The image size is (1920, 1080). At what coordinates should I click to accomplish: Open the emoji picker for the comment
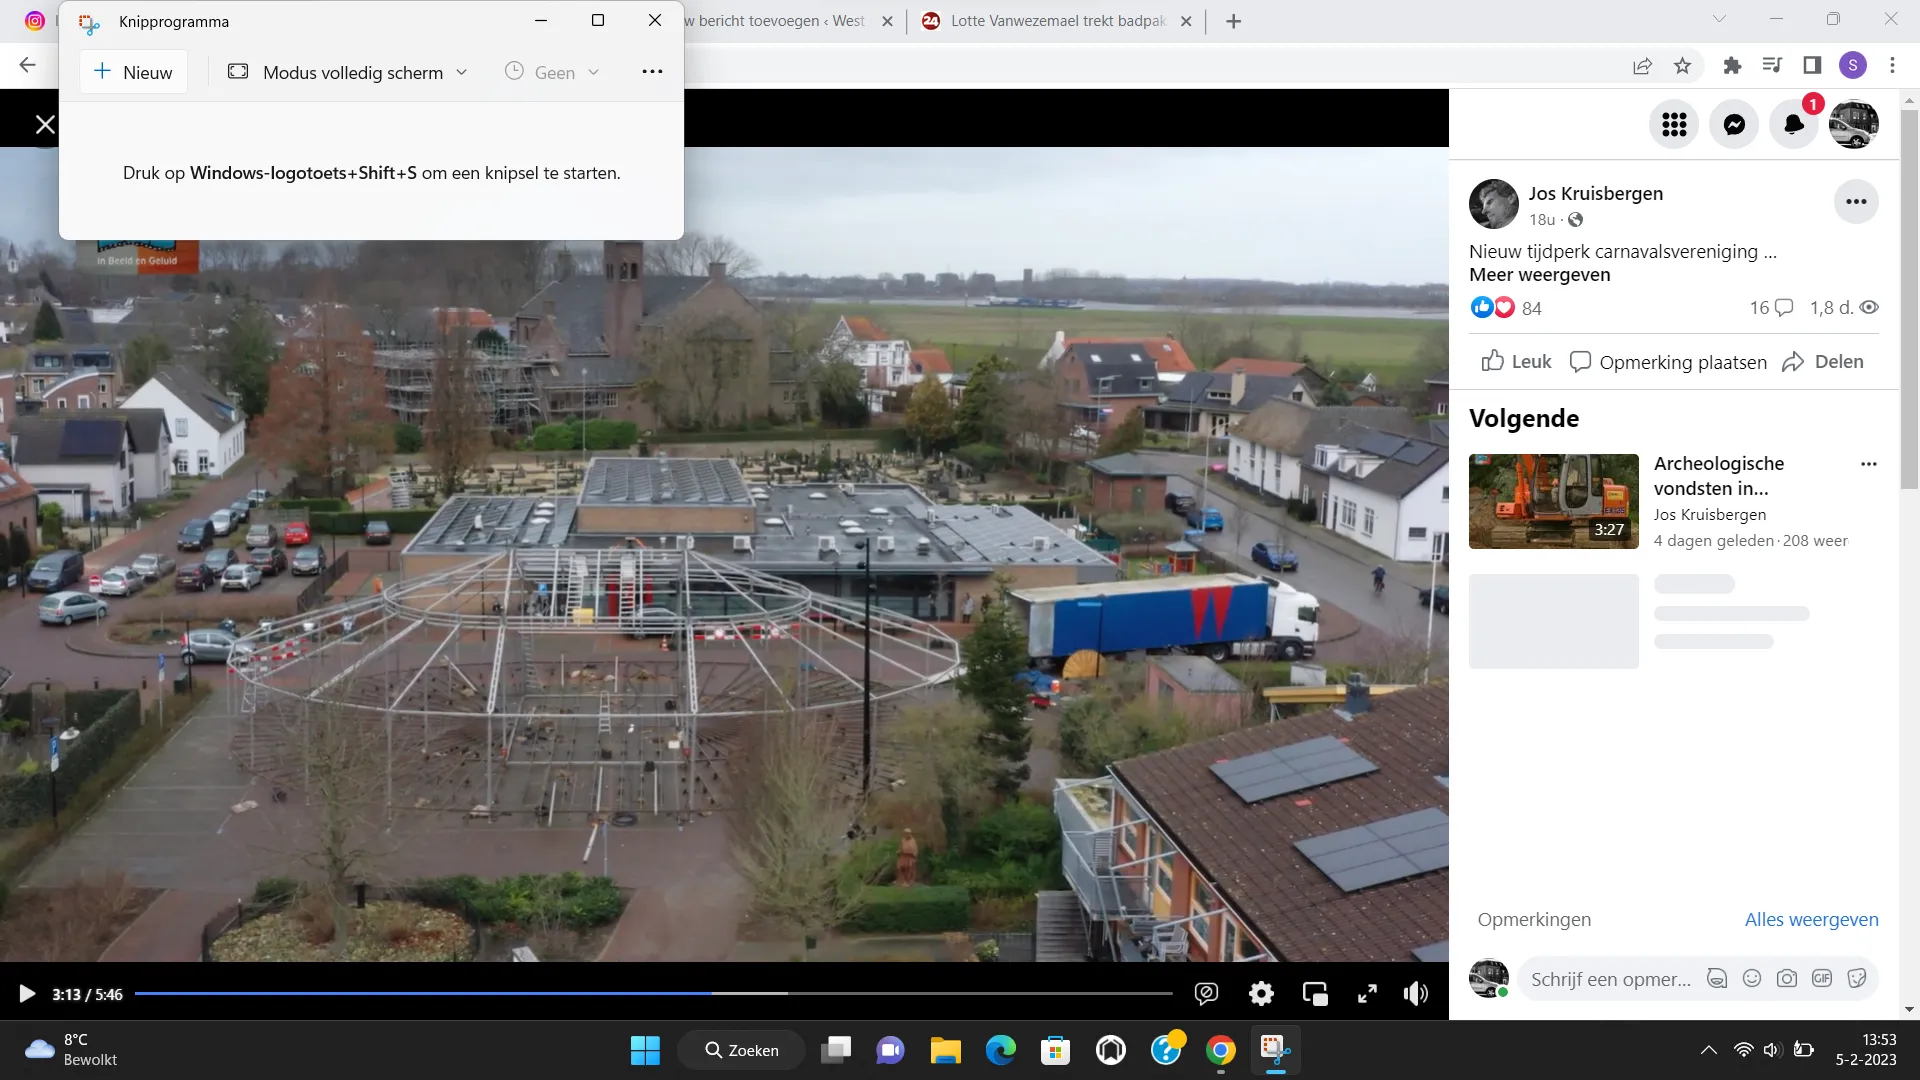tap(1752, 979)
